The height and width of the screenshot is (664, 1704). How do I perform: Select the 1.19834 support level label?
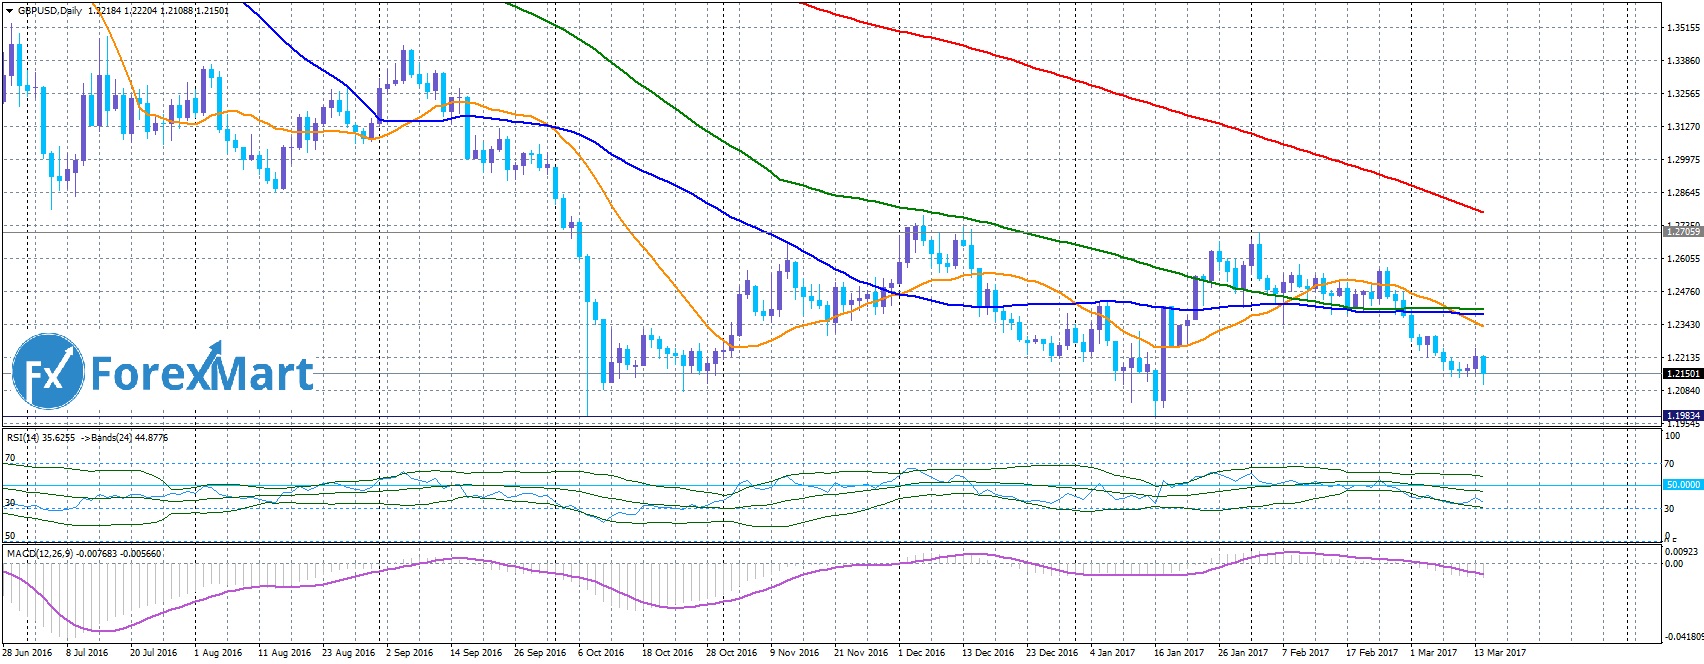[x=1682, y=415]
